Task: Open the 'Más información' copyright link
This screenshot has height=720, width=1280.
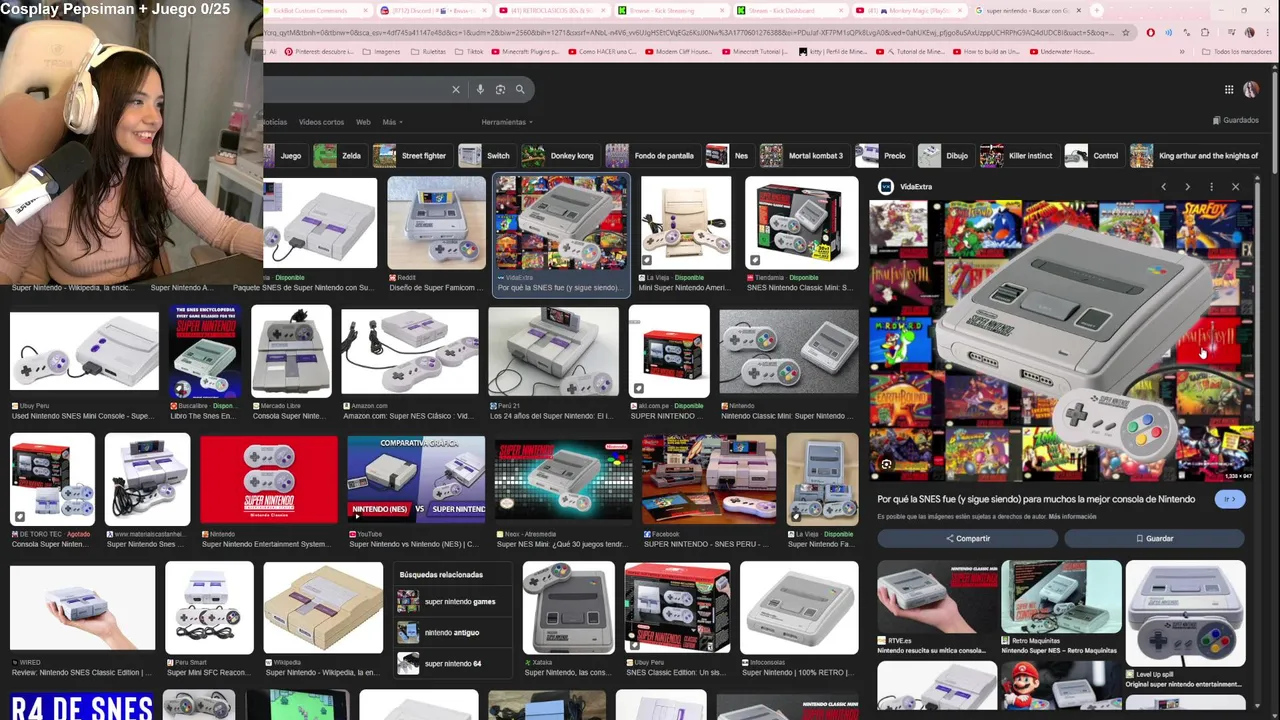Action: click(x=1073, y=517)
